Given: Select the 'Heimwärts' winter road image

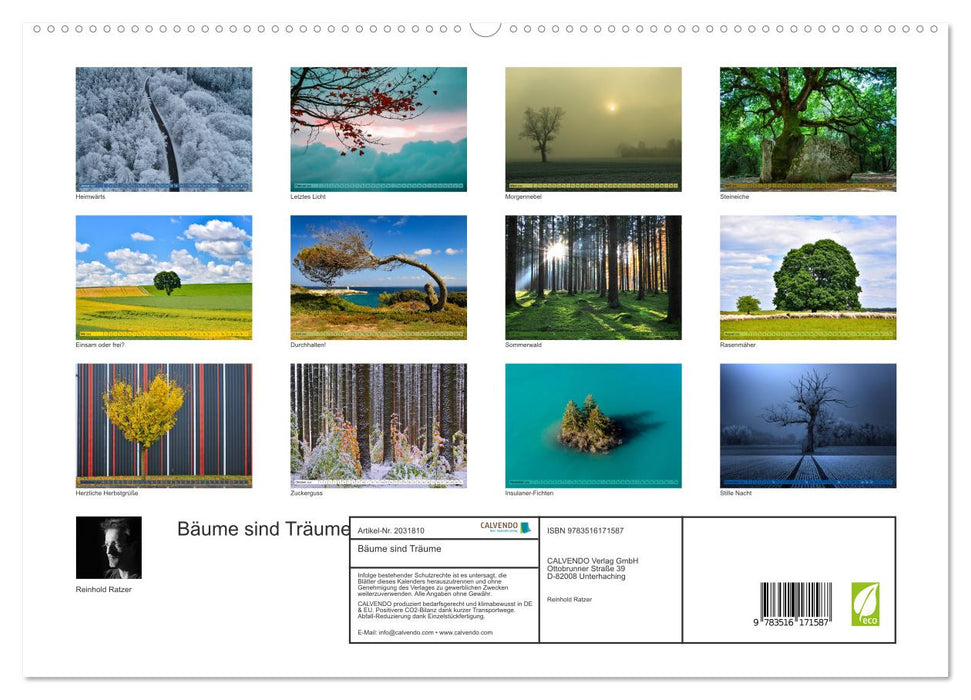Looking at the screenshot, I should click(x=163, y=128).
